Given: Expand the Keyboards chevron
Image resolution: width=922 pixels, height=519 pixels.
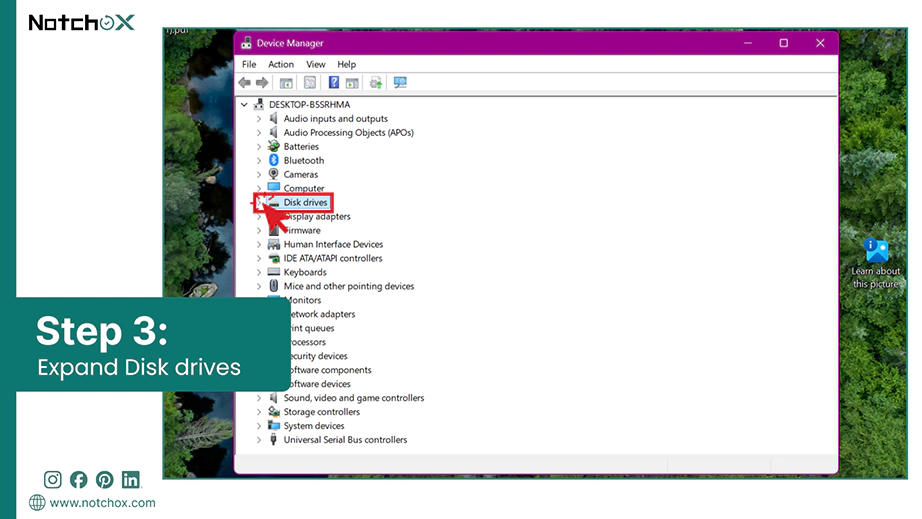Looking at the screenshot, I should click(x=259, y=272).
